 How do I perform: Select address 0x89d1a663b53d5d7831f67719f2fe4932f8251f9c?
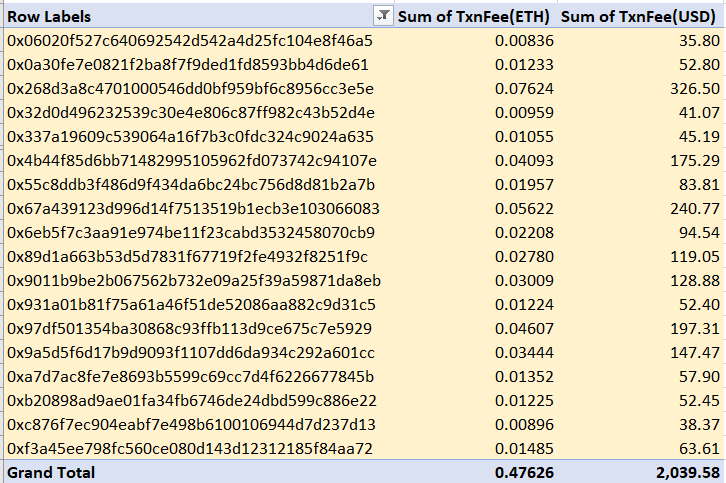click(188, 257)
